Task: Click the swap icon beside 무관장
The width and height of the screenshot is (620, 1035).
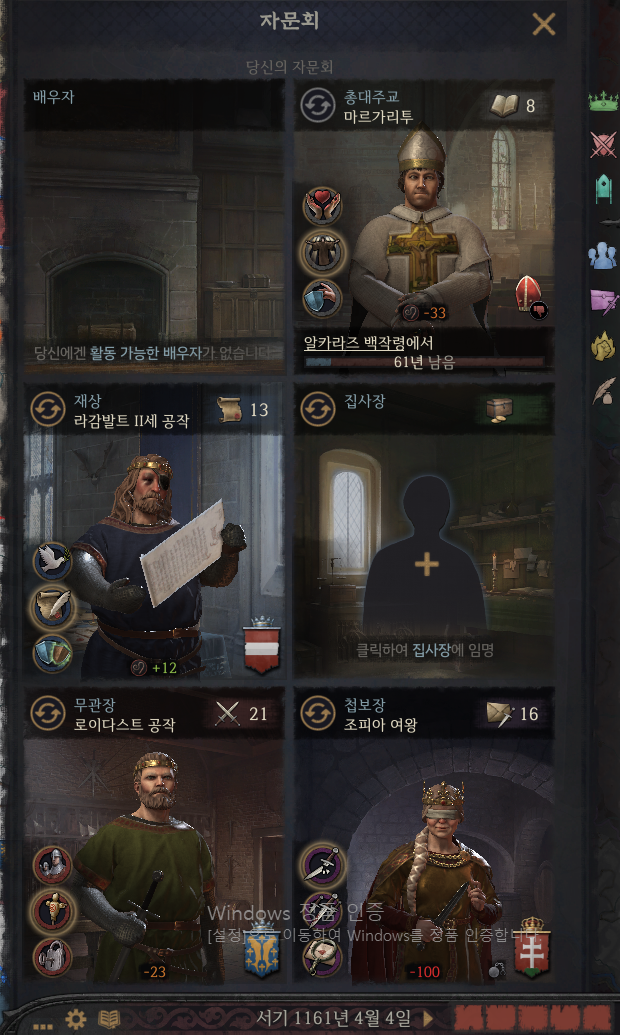Action: pyautogui.click(x=48, y=714)
